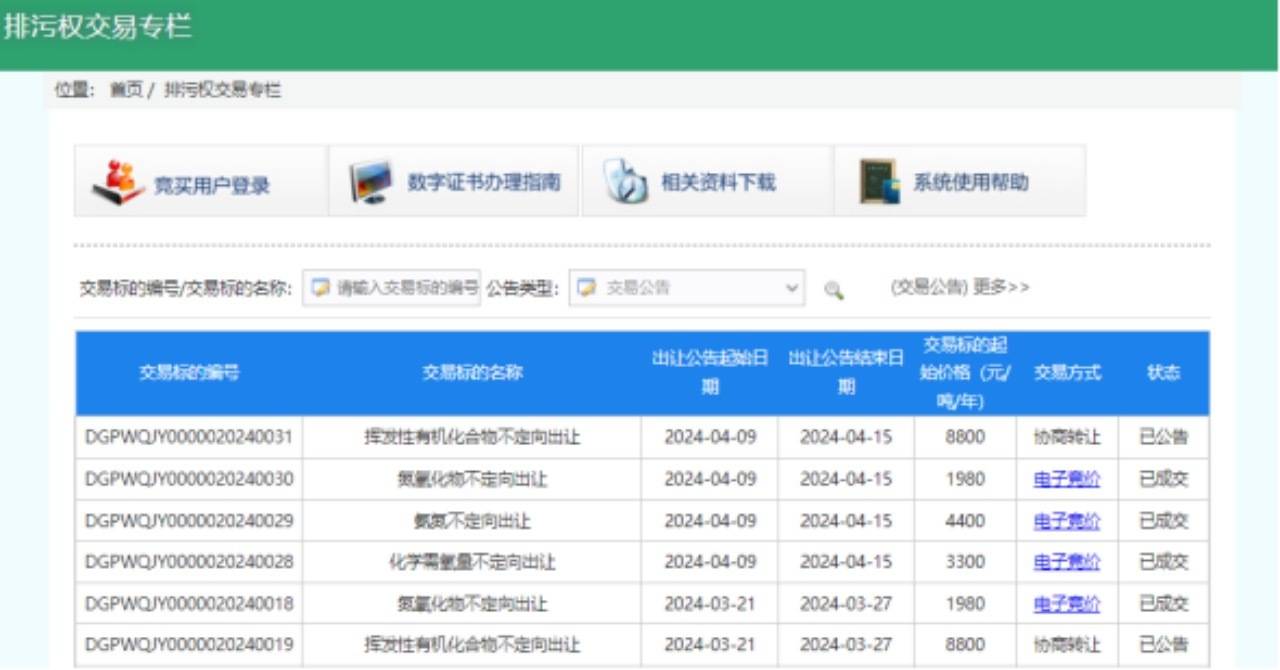Click 电子竞价 for the 化学需氧量不定向出让 listing
Viewport: 1280px width, 670px height.
pos(1066,562)
